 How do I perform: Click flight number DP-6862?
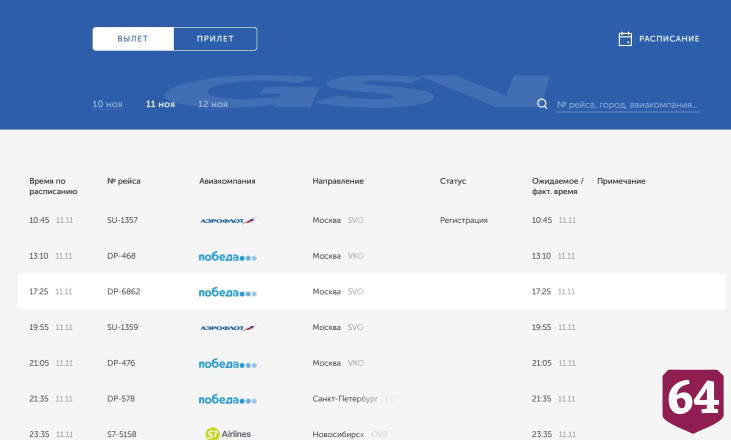(x=124, y=291)
